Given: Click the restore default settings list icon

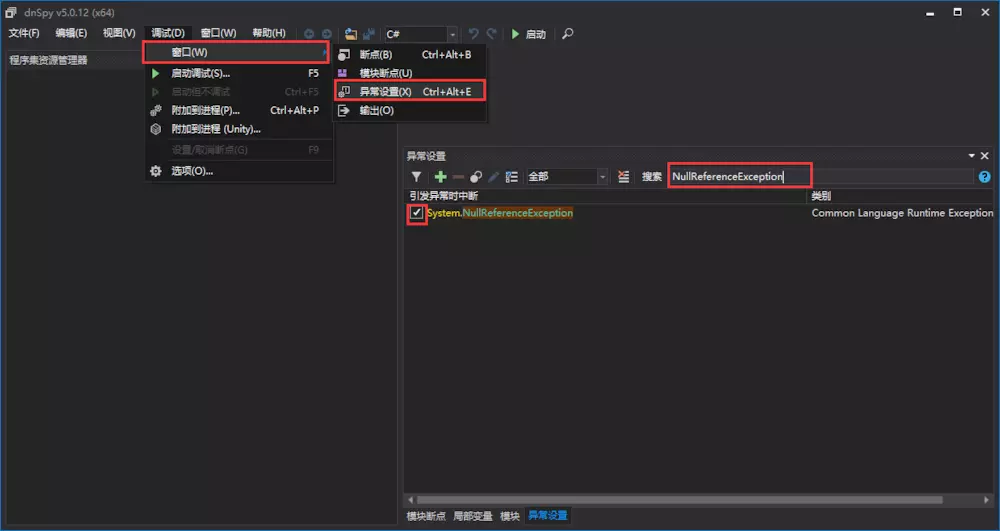Looking at the screenshot, I should coord(624,177).
